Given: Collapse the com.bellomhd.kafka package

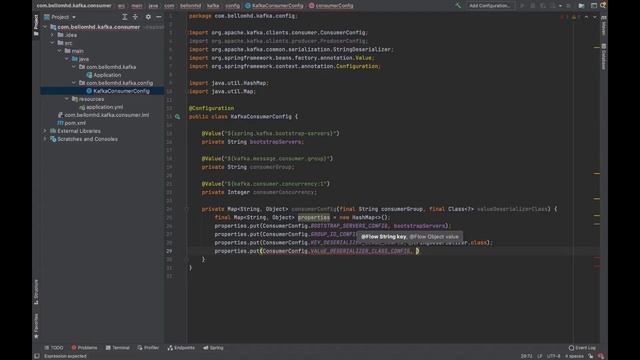Looking at the screenshot, I should click(74, 67).
